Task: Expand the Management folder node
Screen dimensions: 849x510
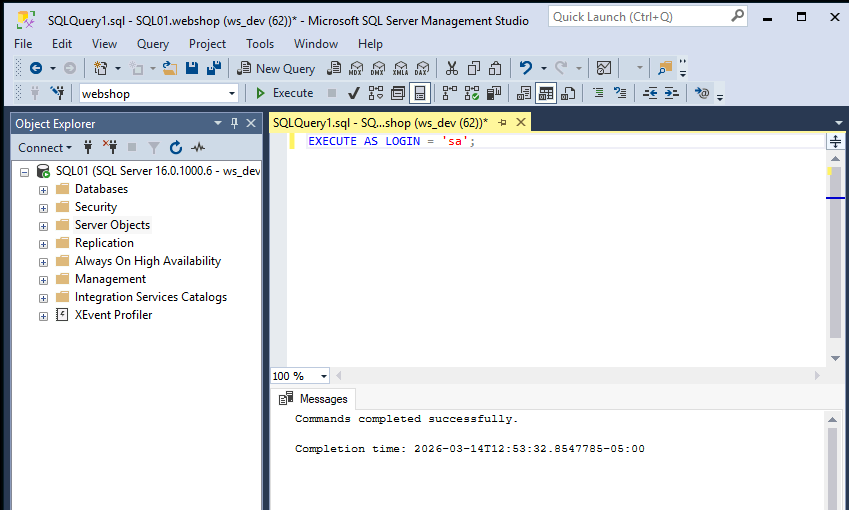Action: pyautogui.click(x=43, y=280)
